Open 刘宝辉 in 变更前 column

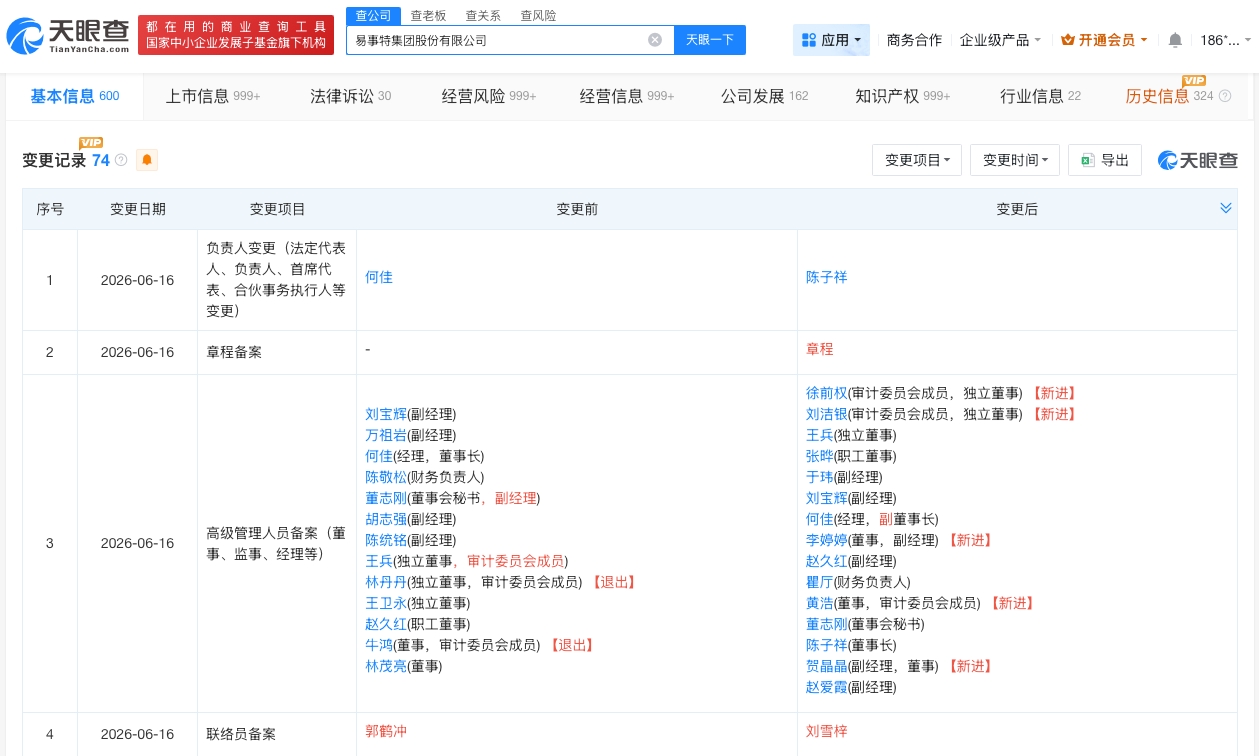click(x=386, y=414)
